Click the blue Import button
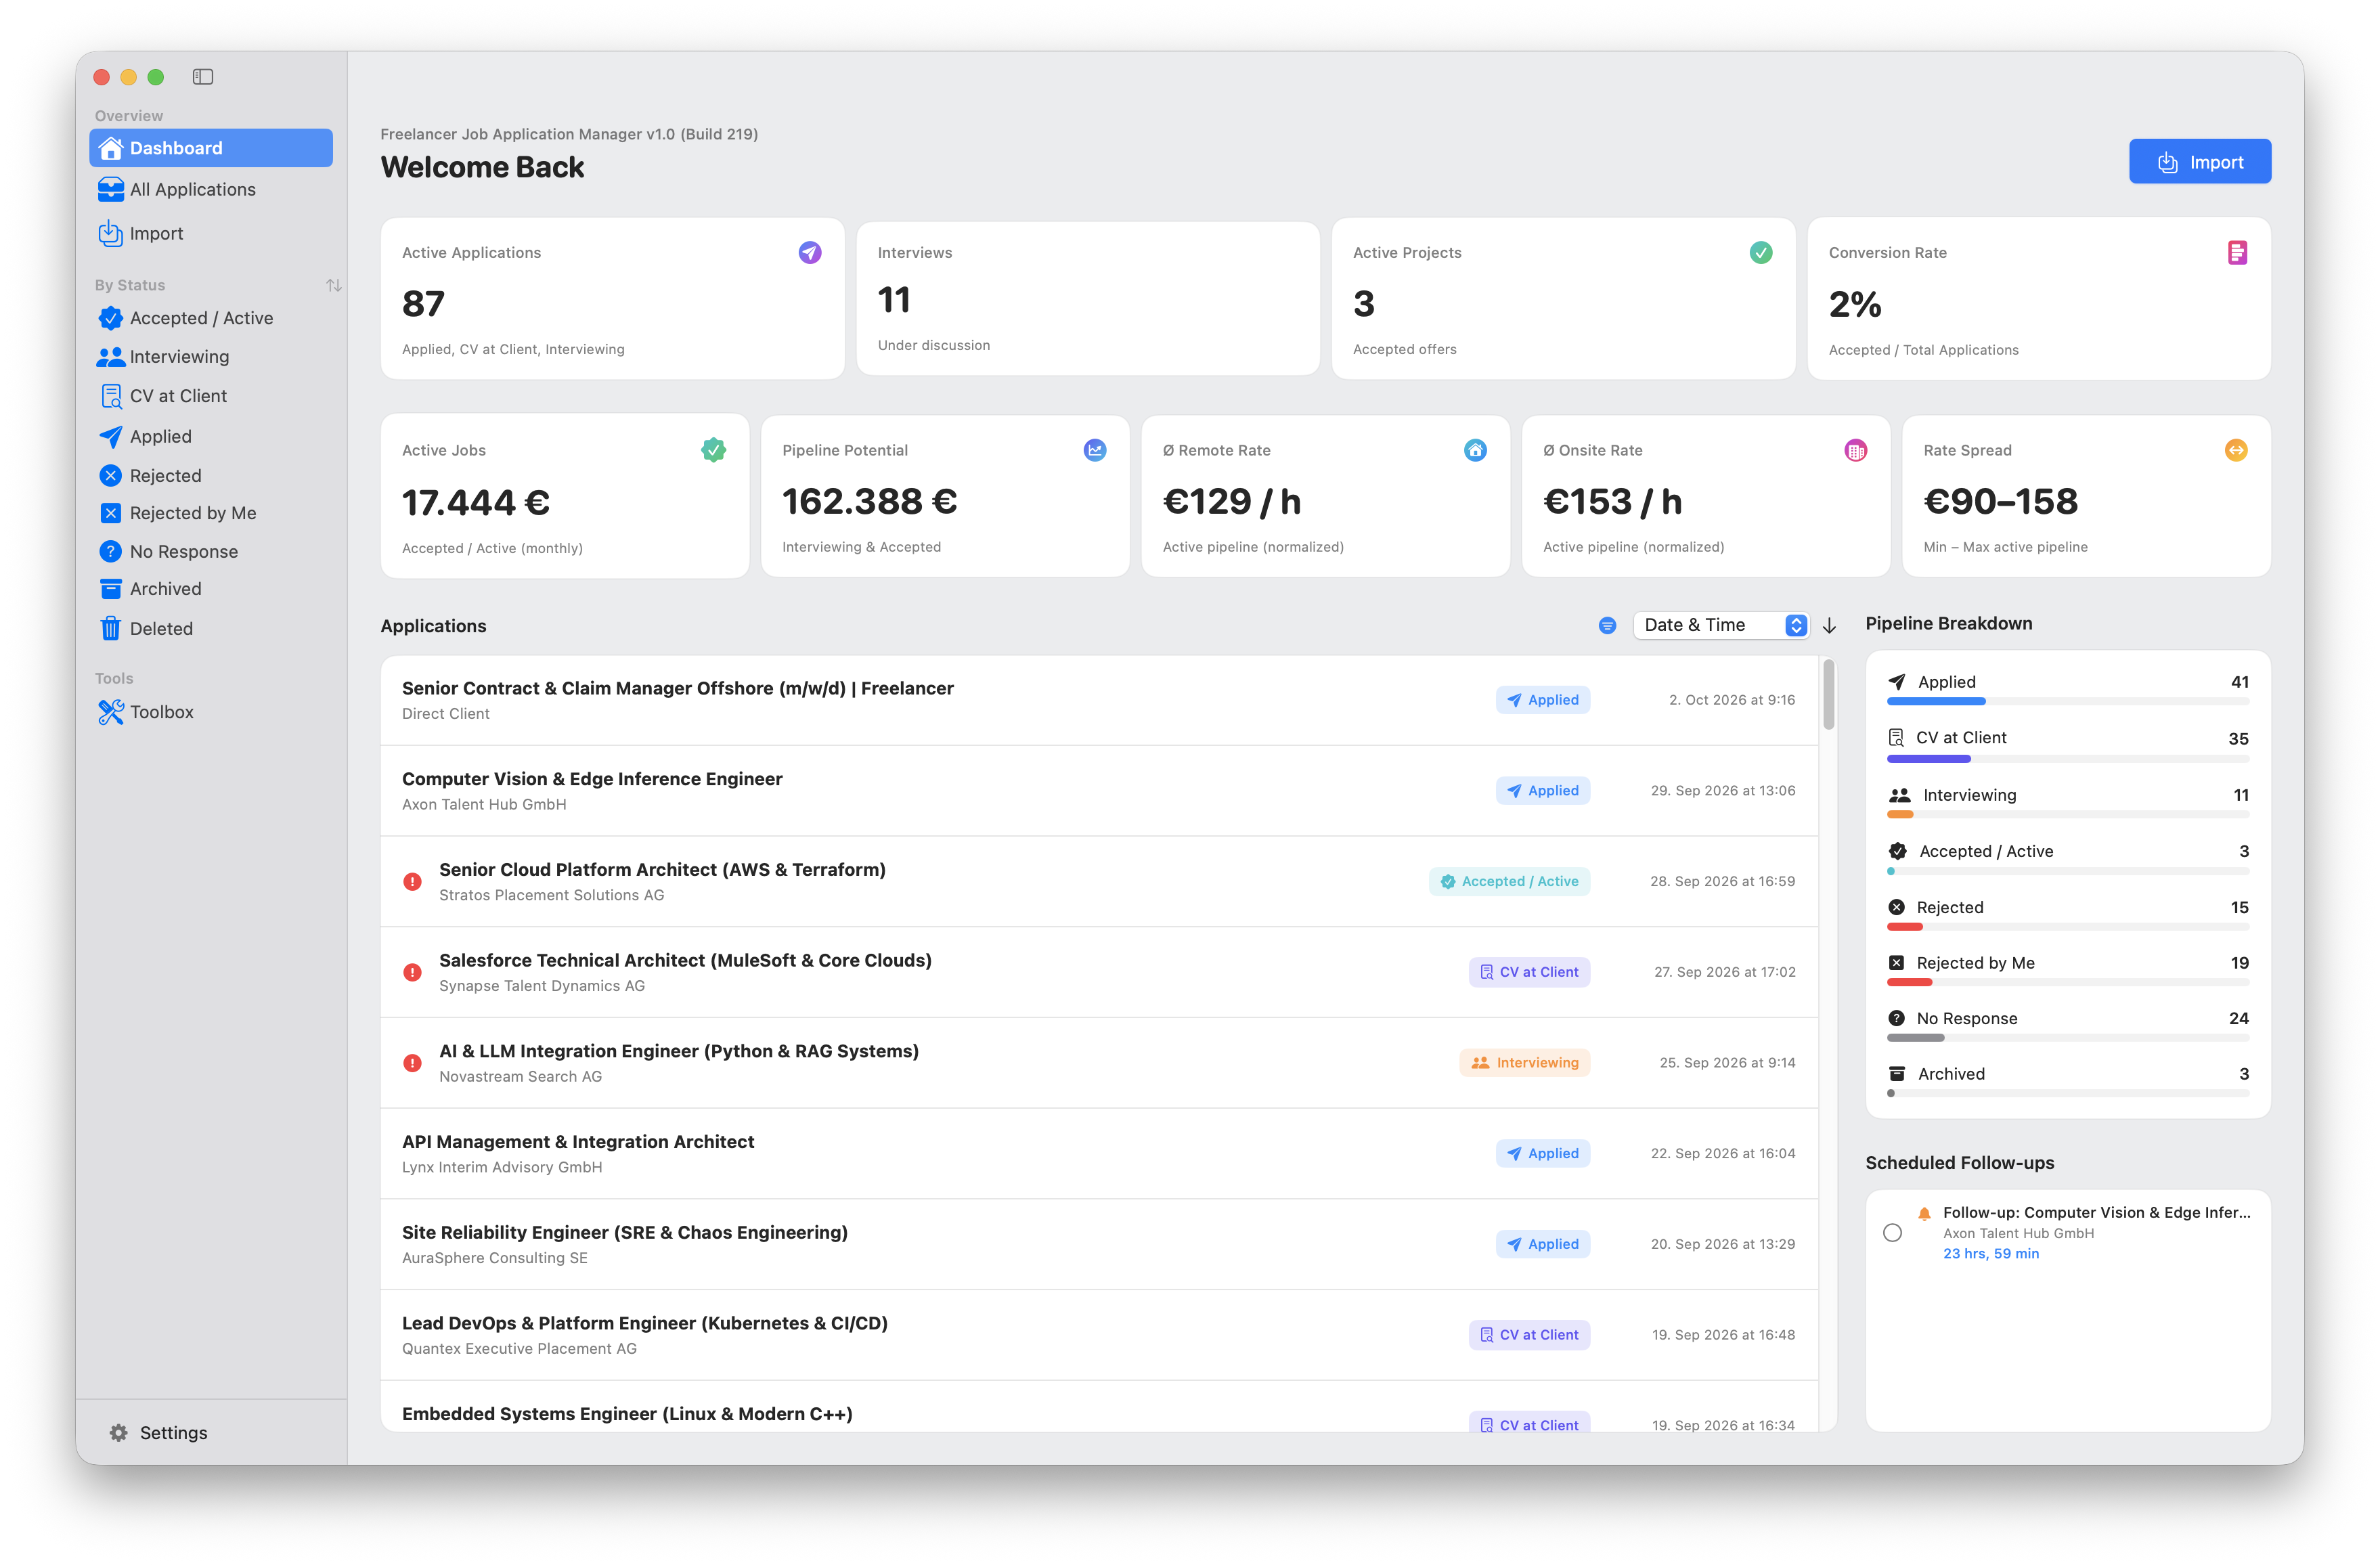The height and width of the screenshot is (1565, 2380). coord(2199,162)
